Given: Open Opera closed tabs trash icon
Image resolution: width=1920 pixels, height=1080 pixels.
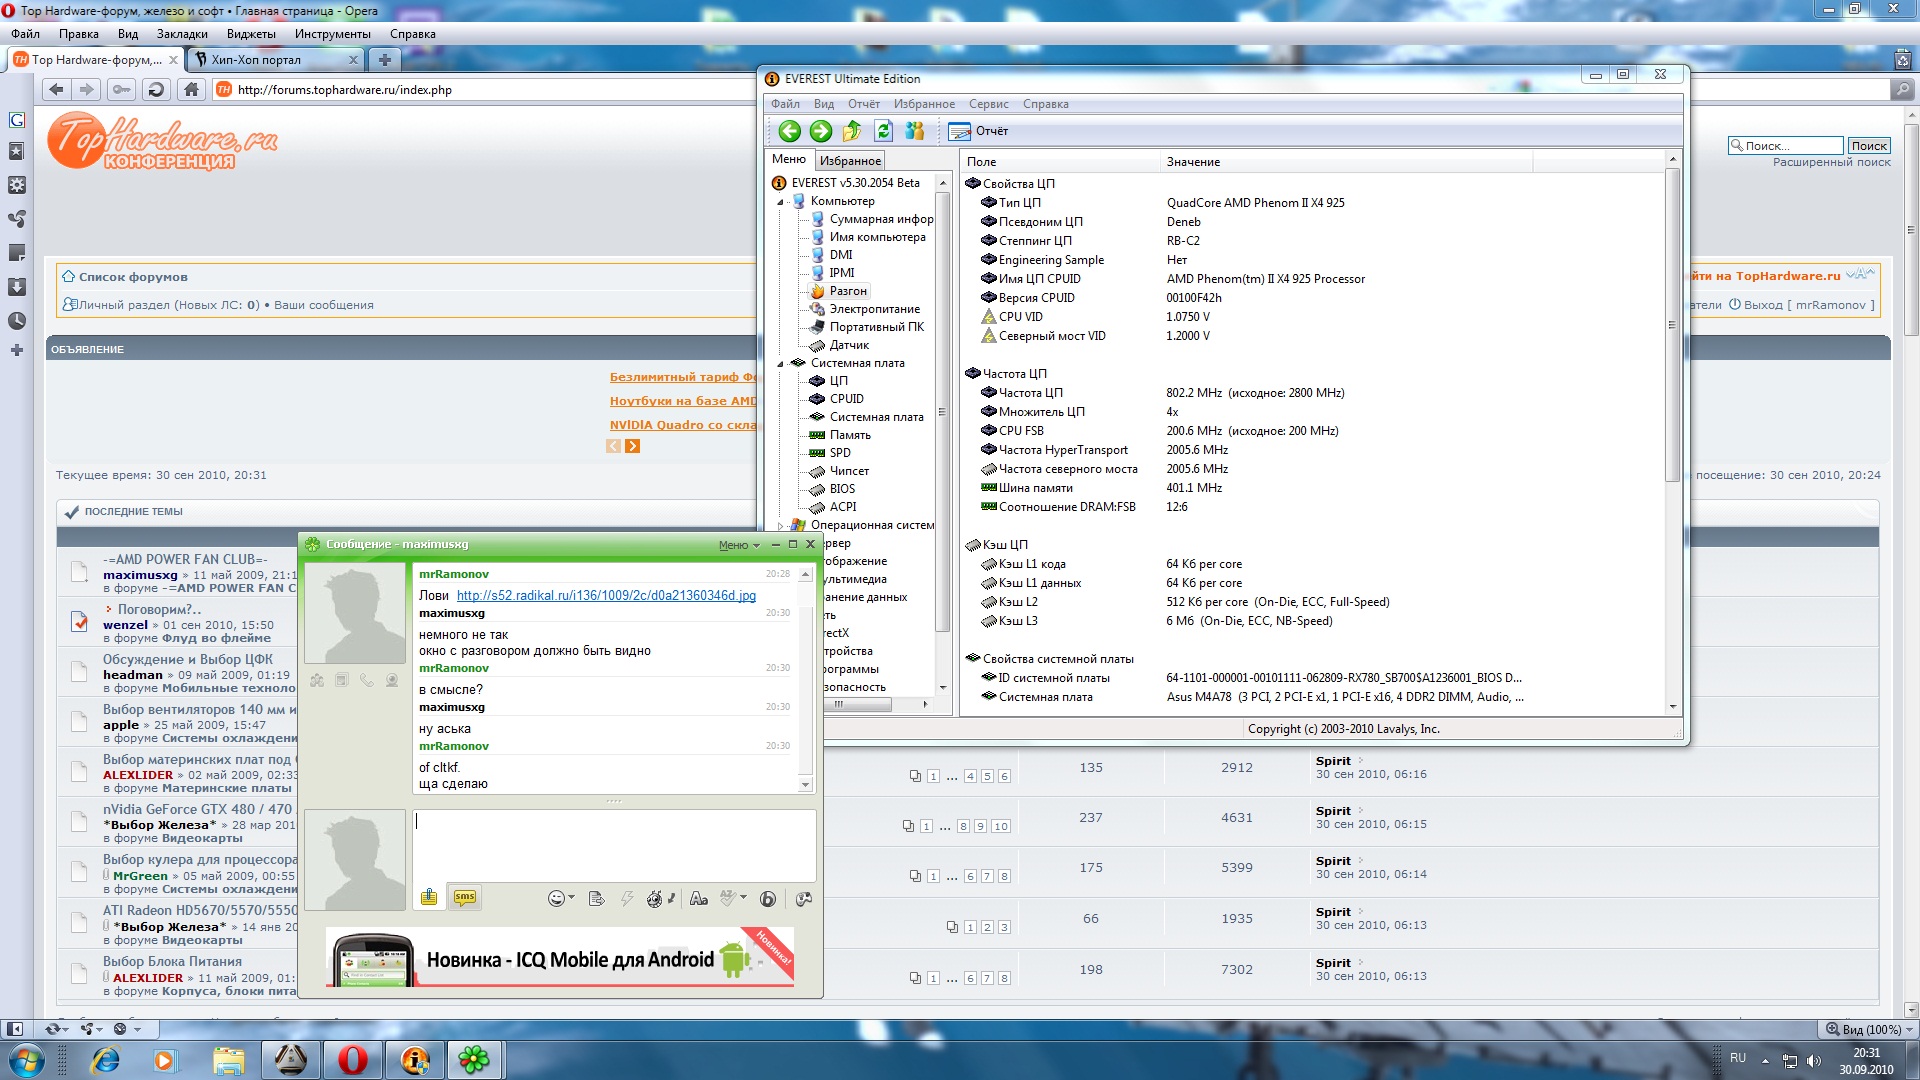Looking at the screenshot, I should pos(1902,60).
